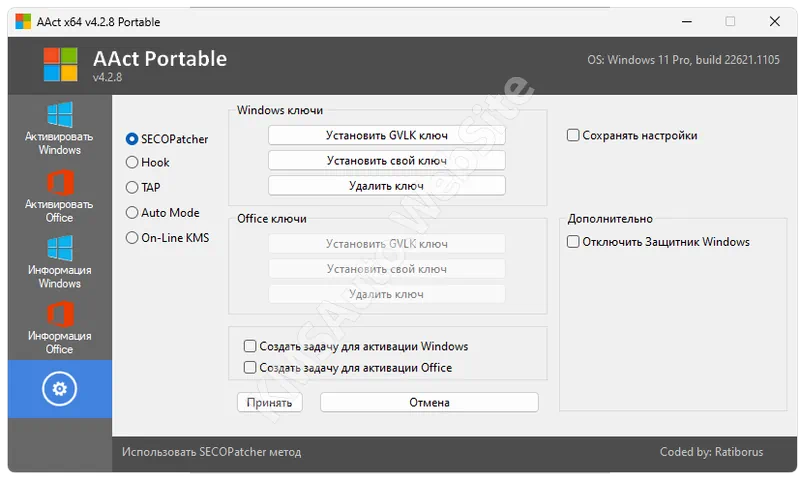Choose the TAP method option
Screen dimensions: 800x481
[x=132, y=187]
